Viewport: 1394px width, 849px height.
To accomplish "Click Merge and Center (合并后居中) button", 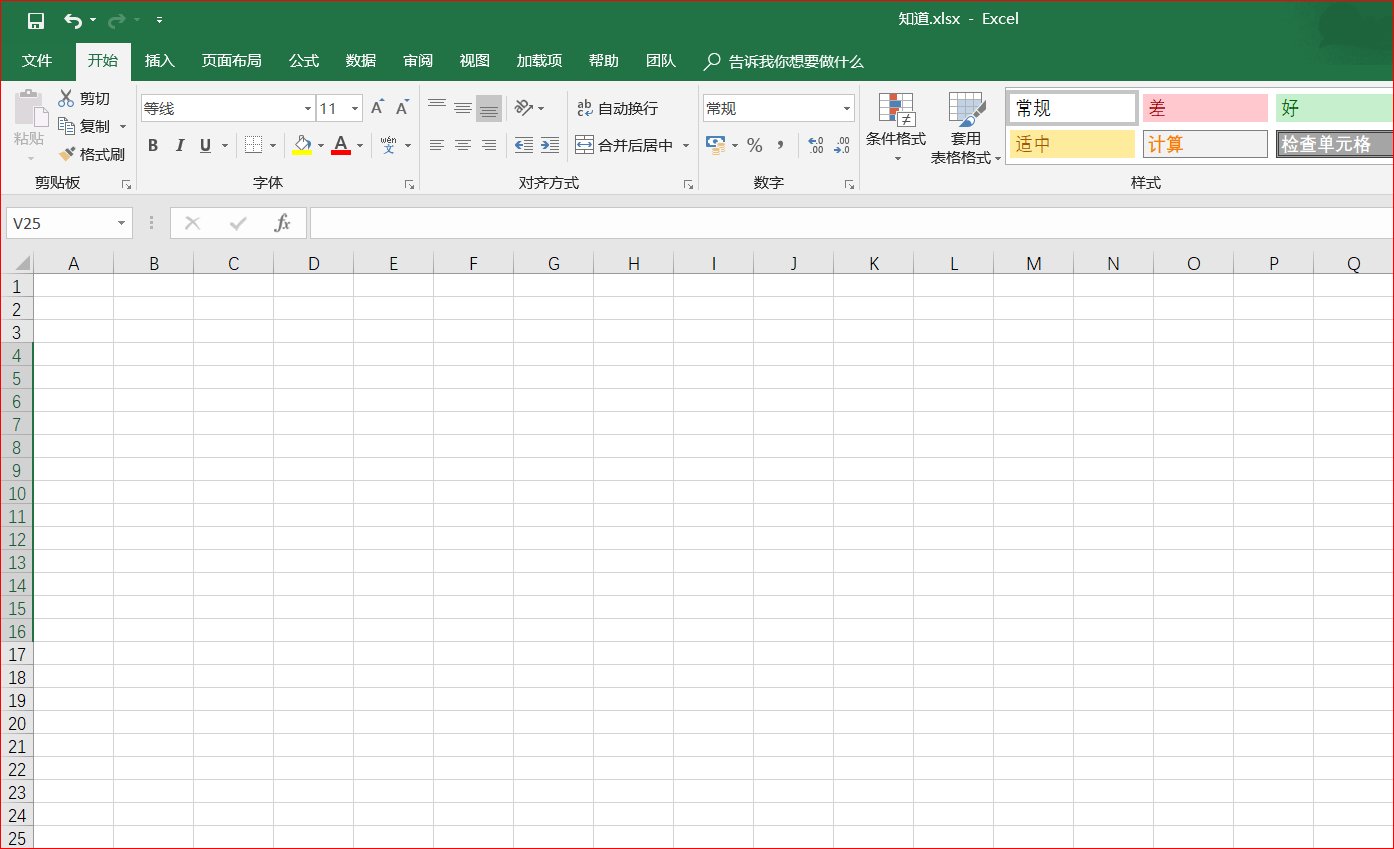I will click(x=633, y=146).
